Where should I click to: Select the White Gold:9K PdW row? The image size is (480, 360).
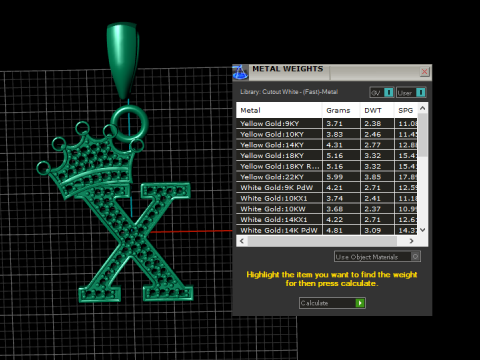coord(327,188)
